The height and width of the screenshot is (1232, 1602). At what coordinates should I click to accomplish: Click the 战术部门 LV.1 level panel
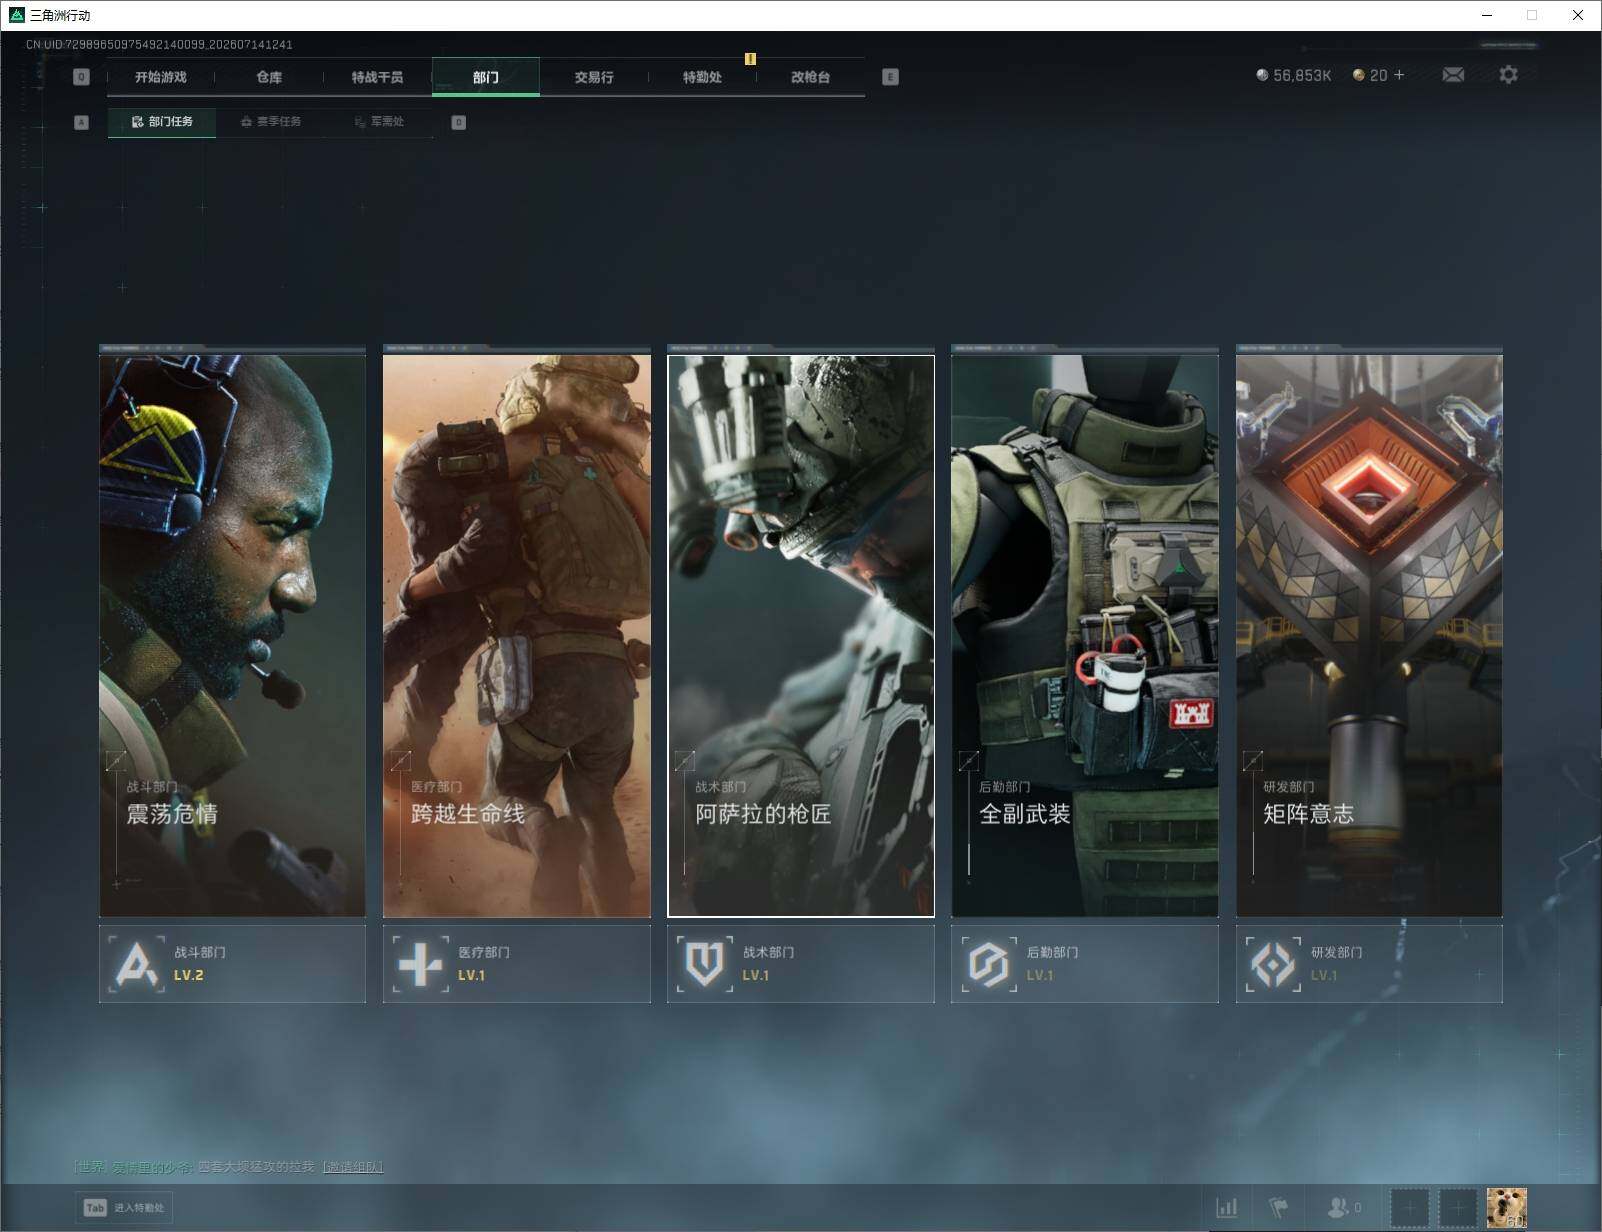[801, 964]
